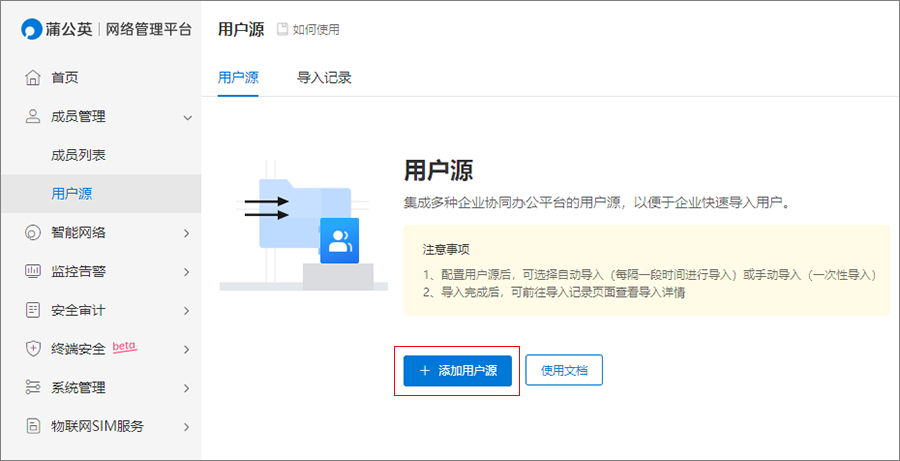Click notice line 2 about 导入完成后
This screenshot has width=900, height=461.
(554, 293)
